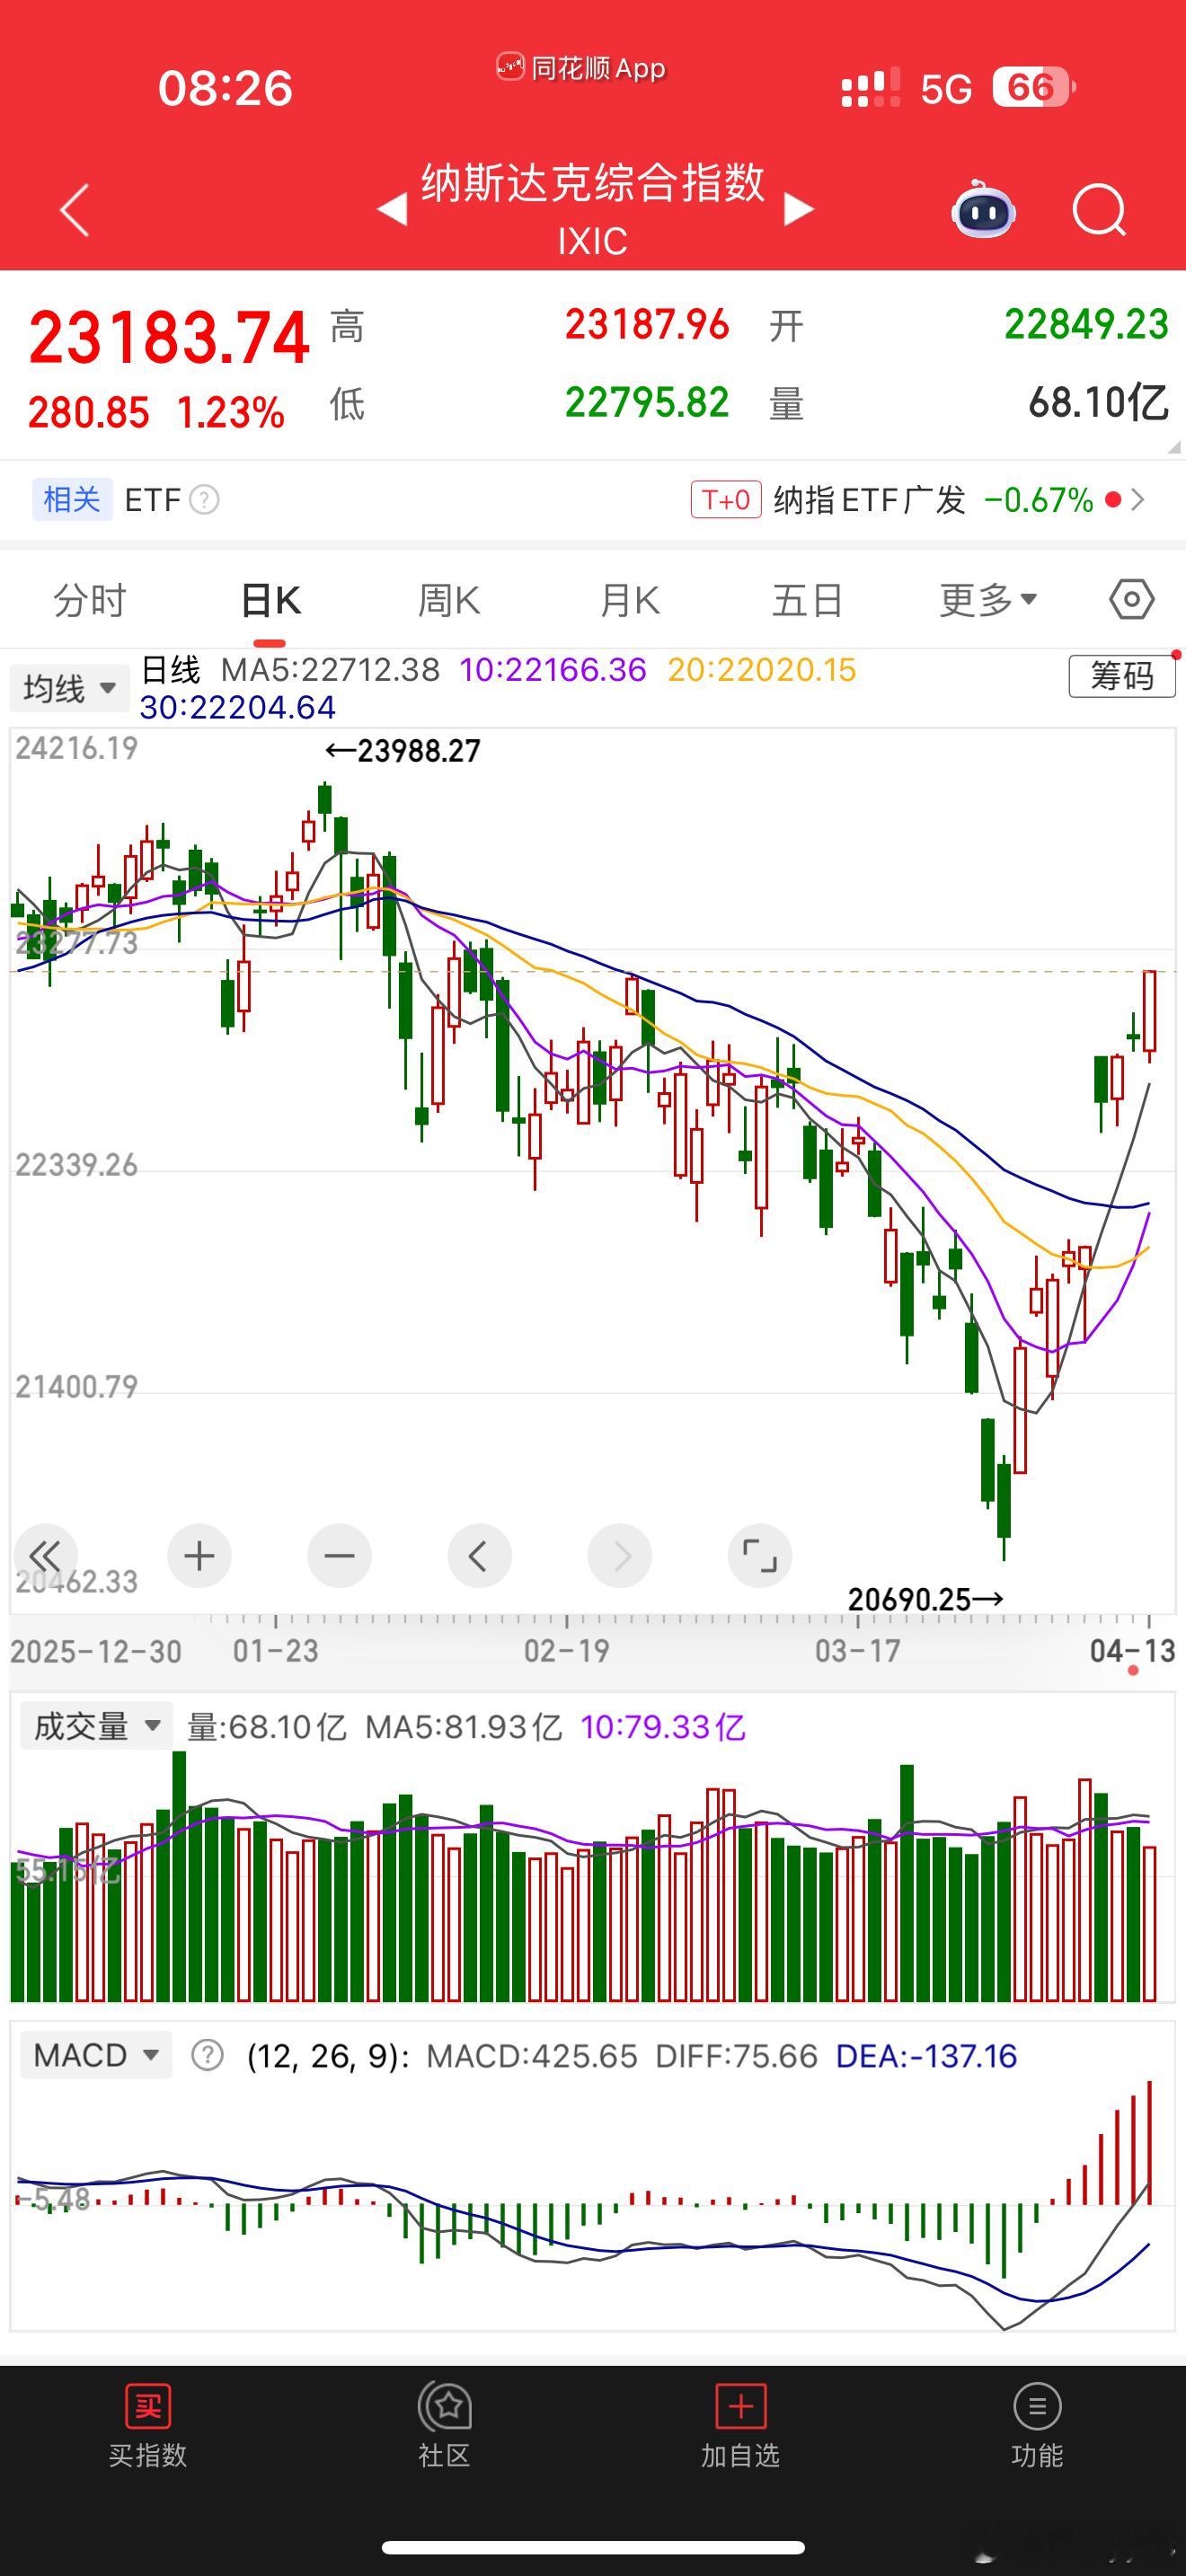Tap MA5:22712.38 label
Screen dimensions: 1186x2576
pyautogui.click(x=330, y=669)
